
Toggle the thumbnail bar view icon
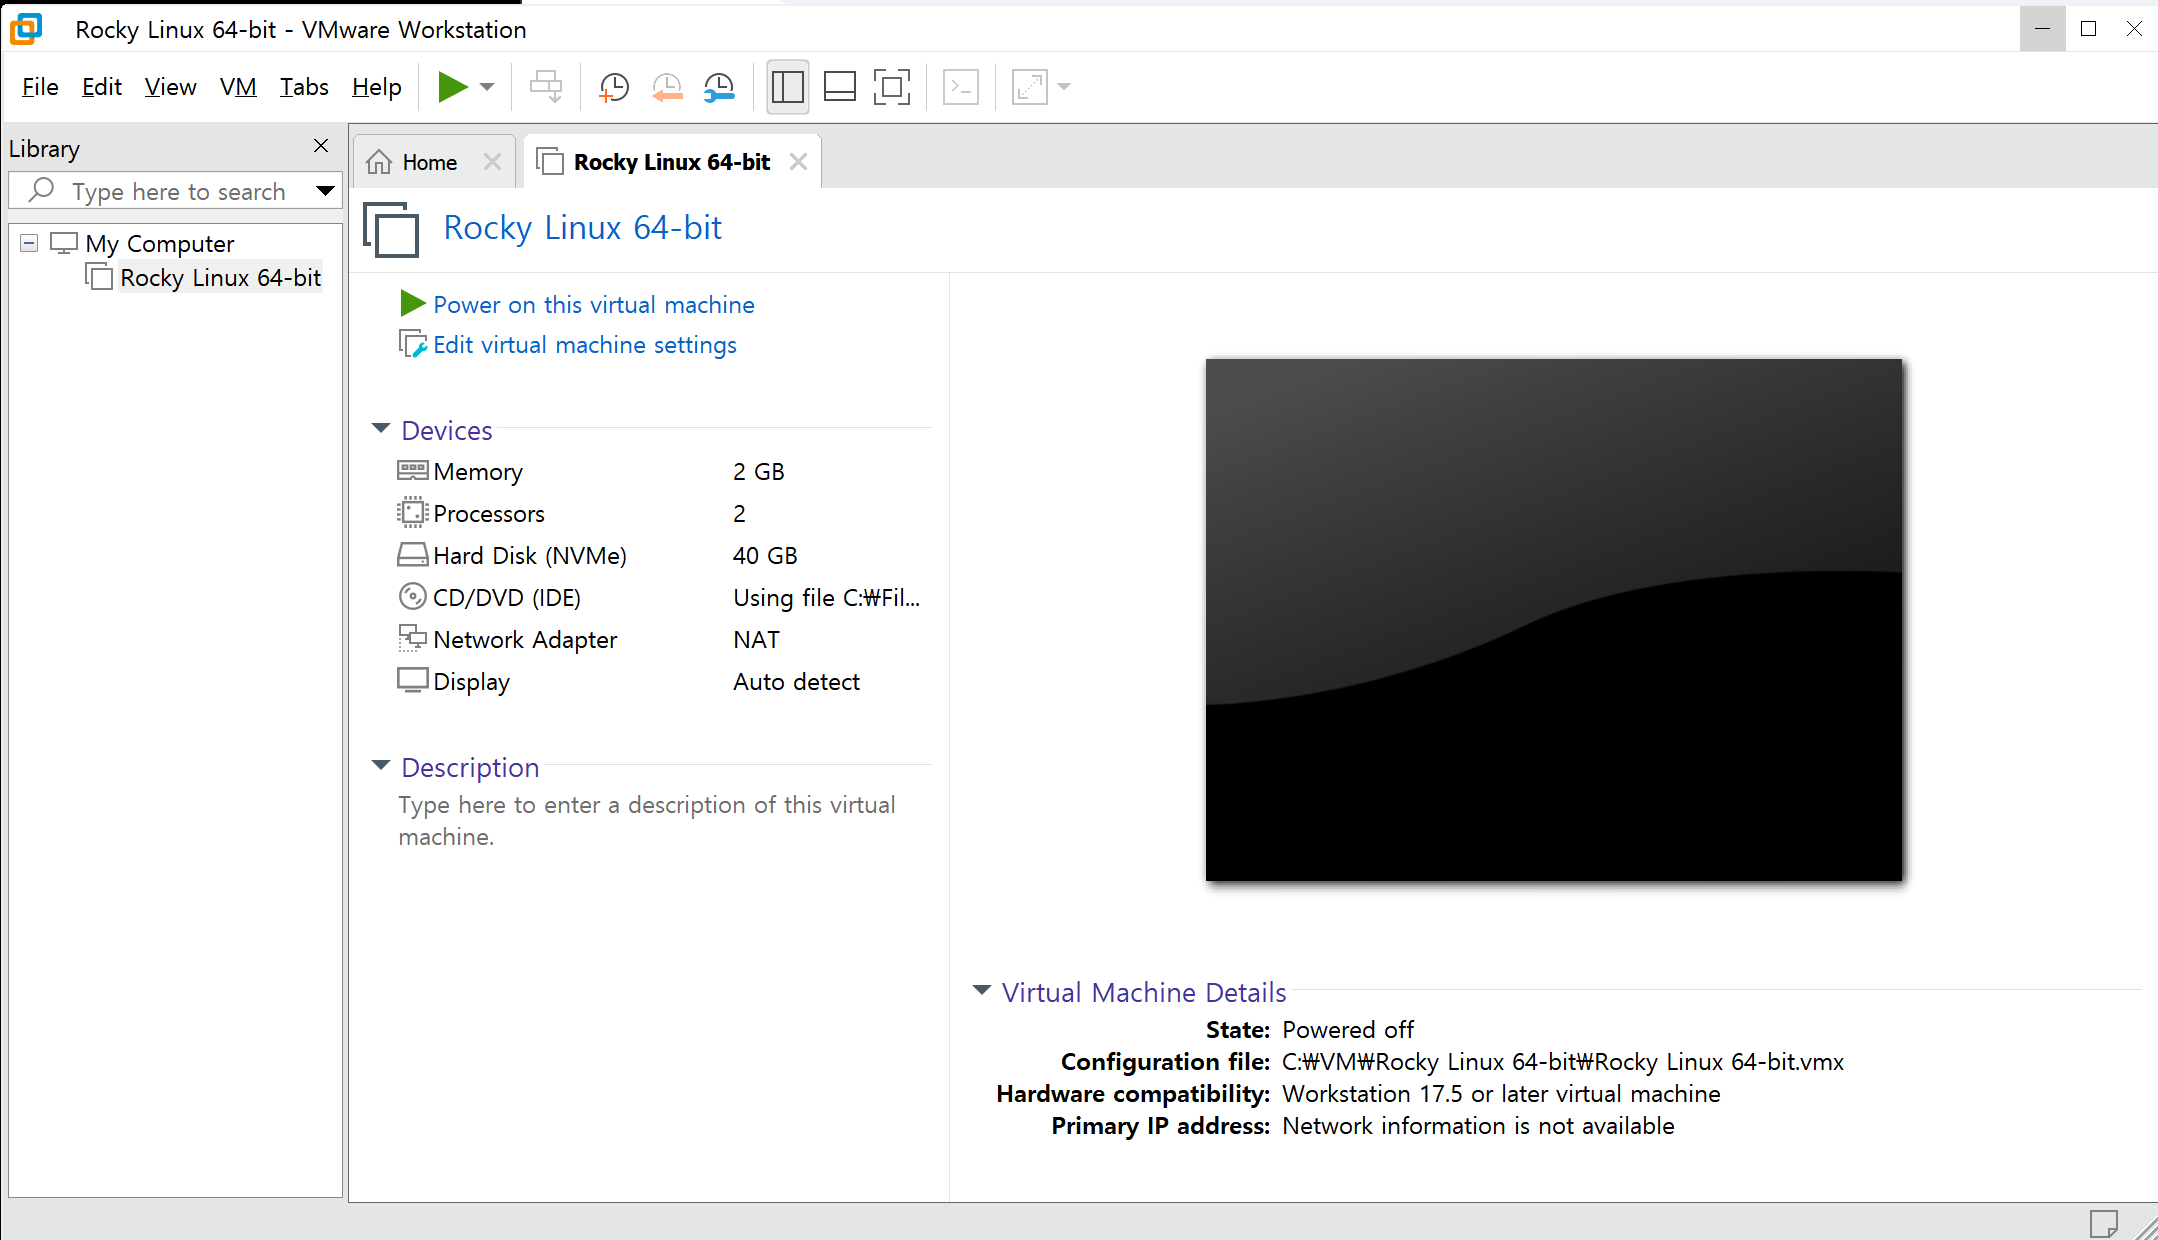[839, 87]
